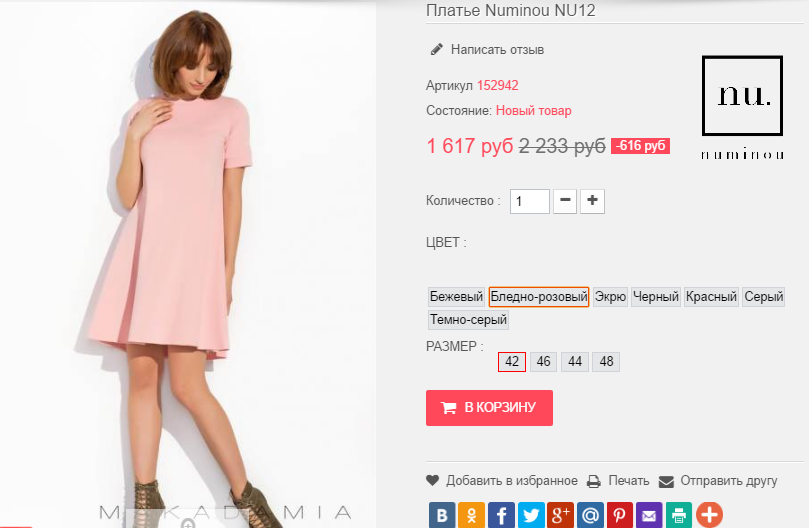The width and height of the screenshot is (809, 528).
Task: Click the Mail.ru @ share icon
Action: pyautogui.click(x=590, y=515)
